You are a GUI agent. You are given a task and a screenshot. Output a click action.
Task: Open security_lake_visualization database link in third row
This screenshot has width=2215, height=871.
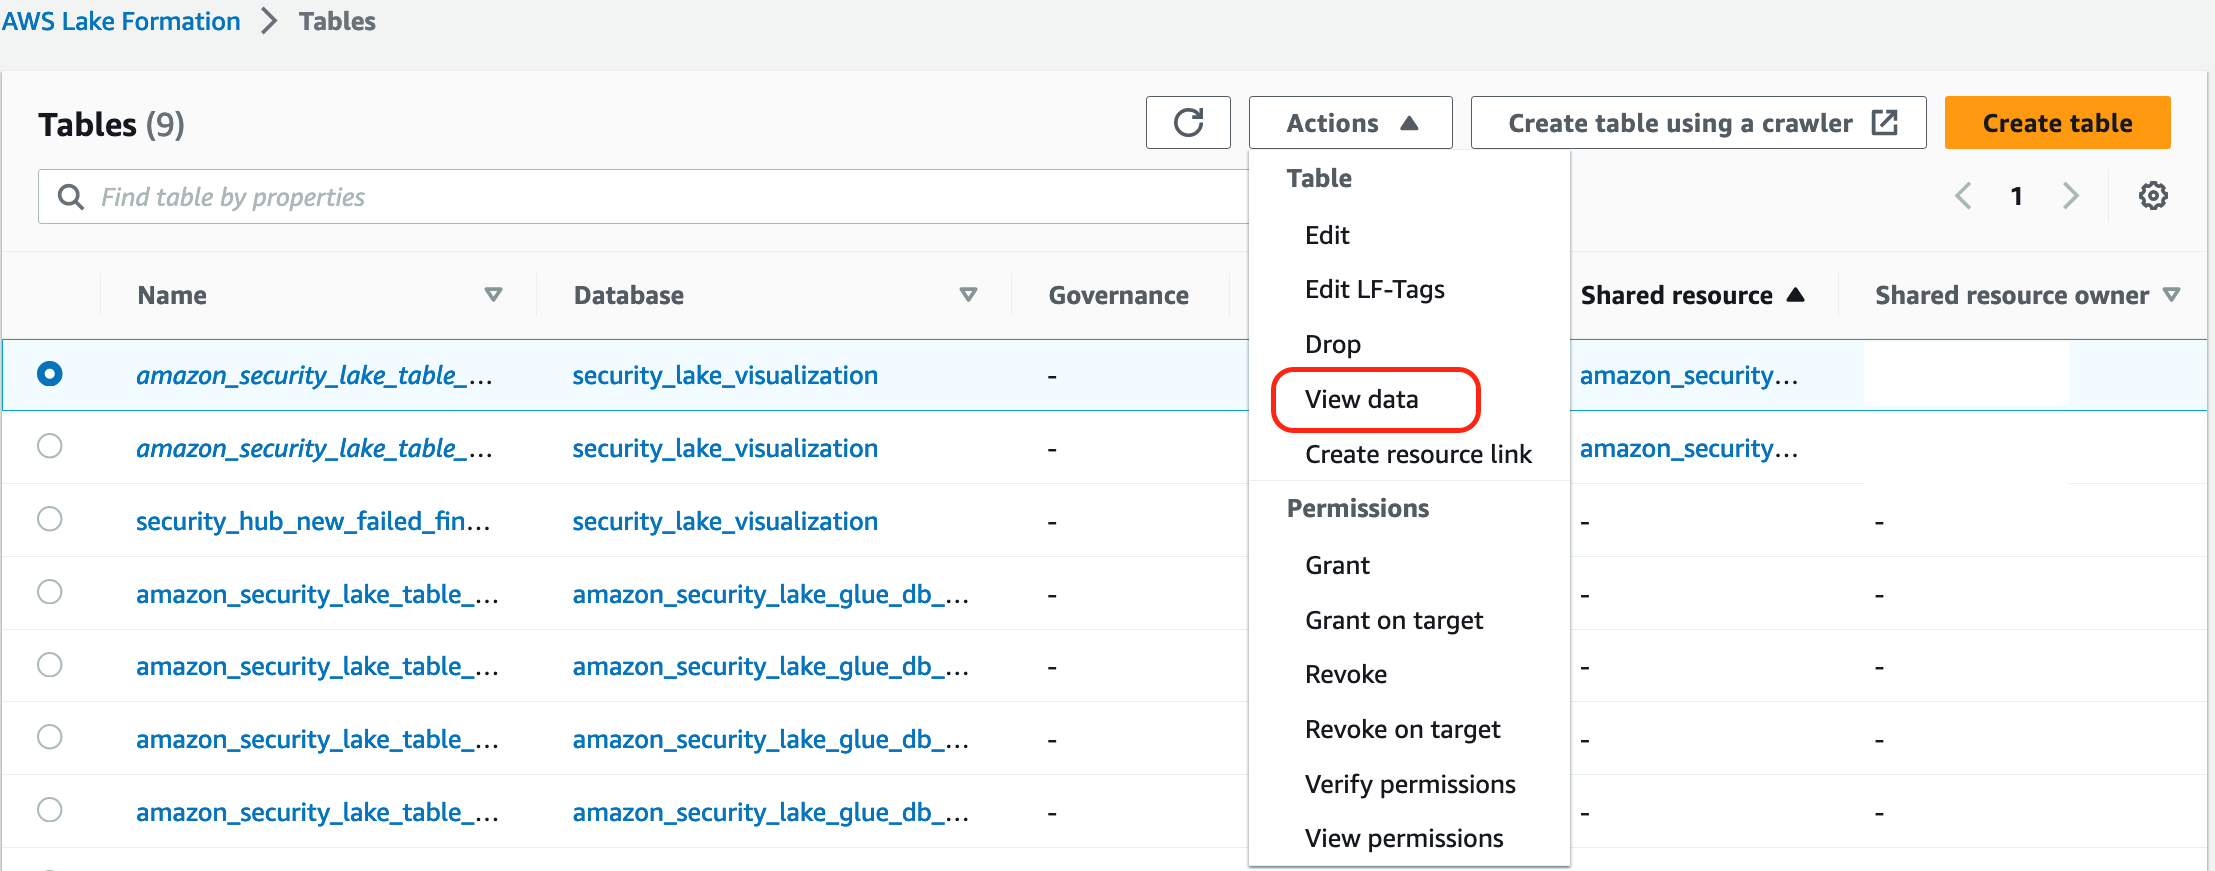pos(725,521)
